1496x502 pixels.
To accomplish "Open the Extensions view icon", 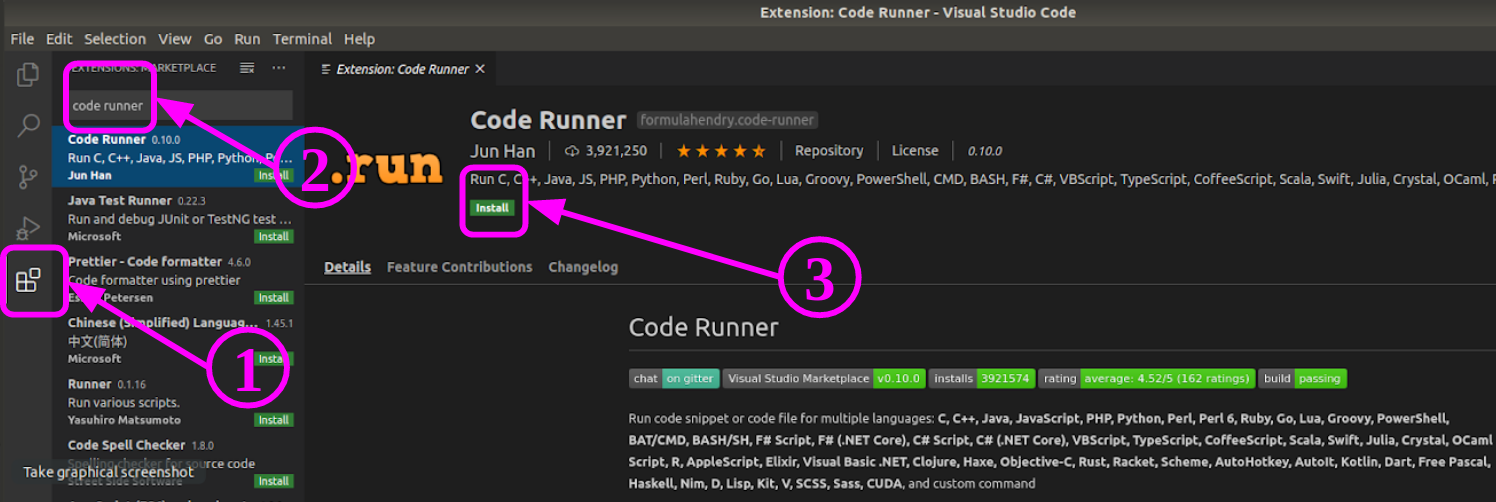I will (28, 281).
